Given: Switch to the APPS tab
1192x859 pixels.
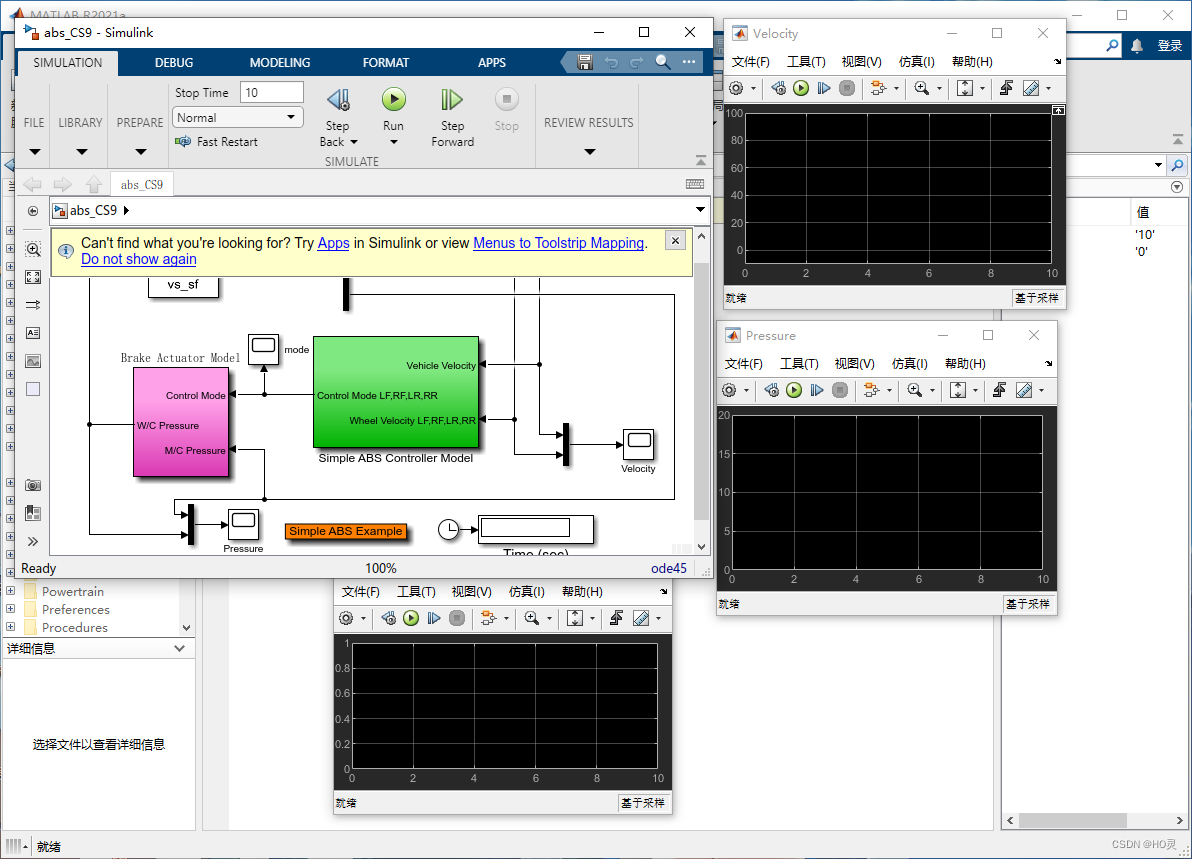Looking at the screenshot, I should coord(492,62).
